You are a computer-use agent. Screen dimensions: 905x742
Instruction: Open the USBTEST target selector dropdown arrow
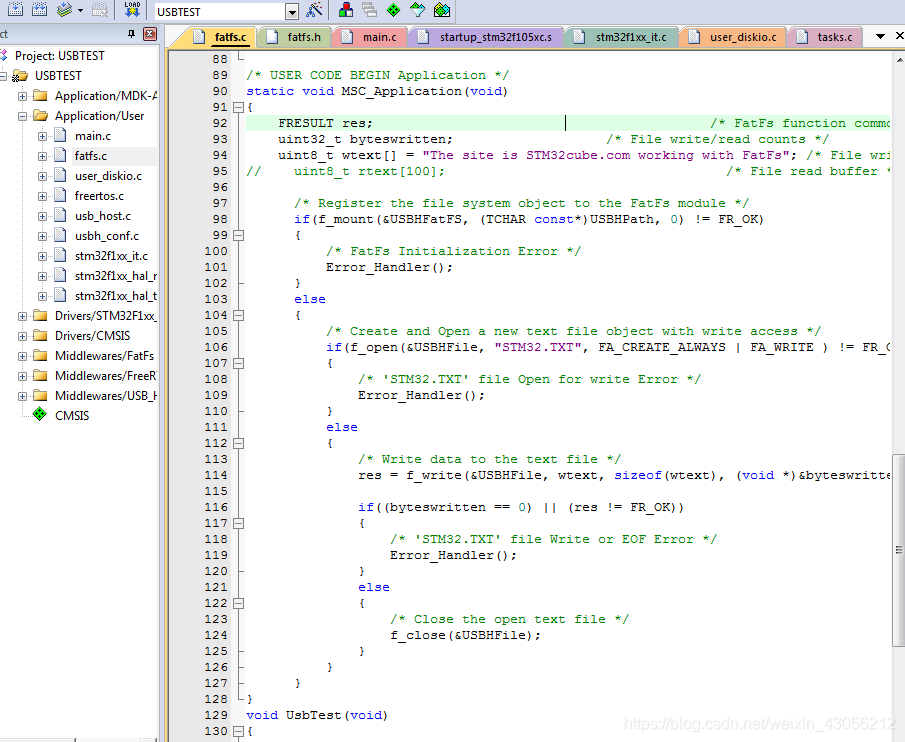tap(292, 12)
